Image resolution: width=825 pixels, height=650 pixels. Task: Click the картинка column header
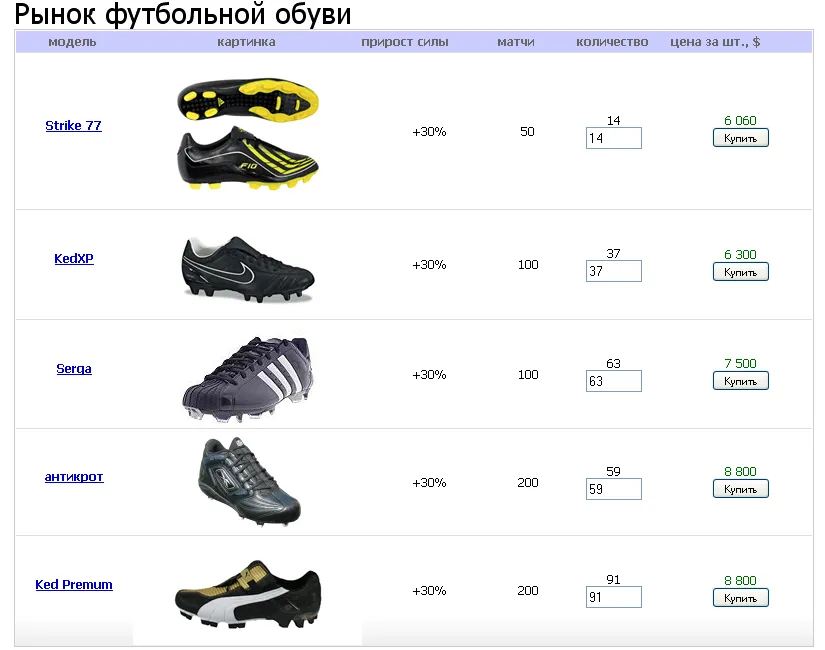(246, 42)
